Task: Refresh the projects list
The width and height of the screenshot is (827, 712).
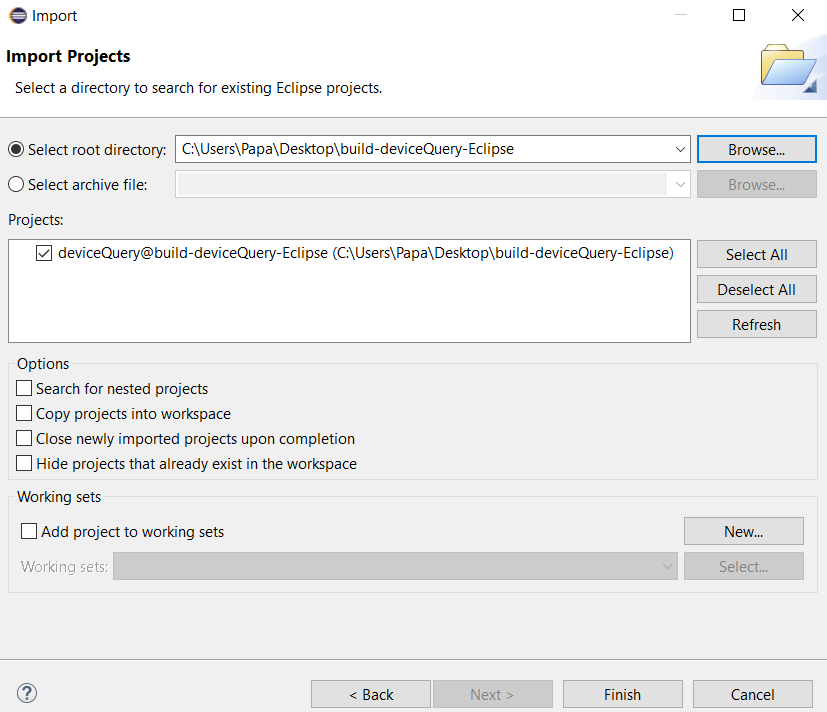Action: point(756,324)
